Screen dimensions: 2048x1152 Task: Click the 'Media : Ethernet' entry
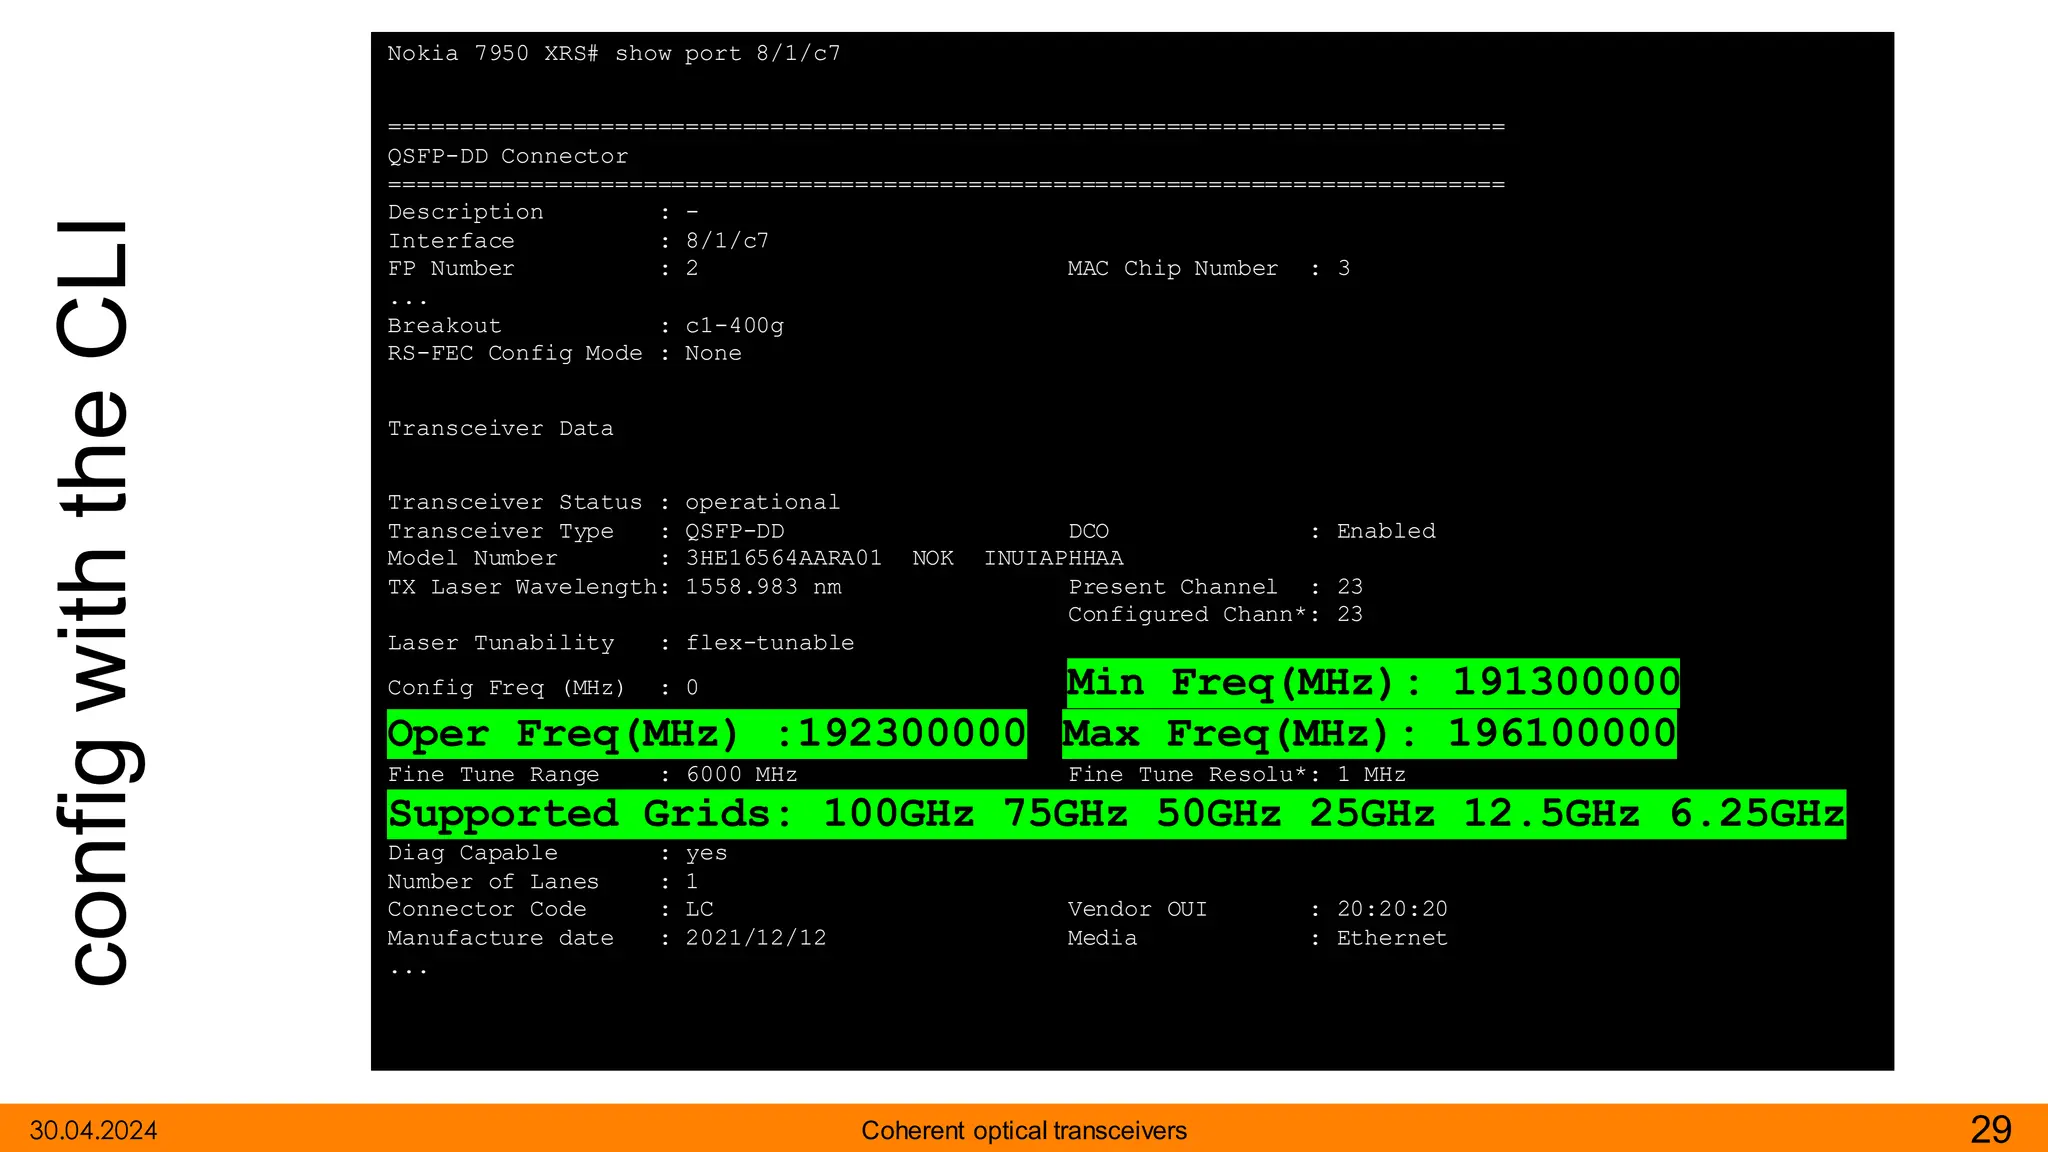pyautogui.click(x=1257, y=939)
